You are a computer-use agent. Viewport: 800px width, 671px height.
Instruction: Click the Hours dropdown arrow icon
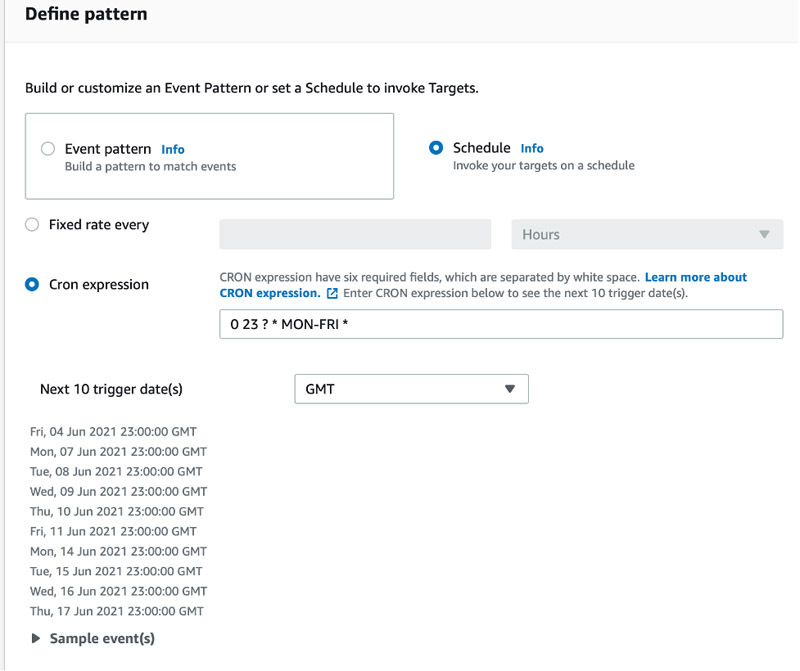coord(764,234)
